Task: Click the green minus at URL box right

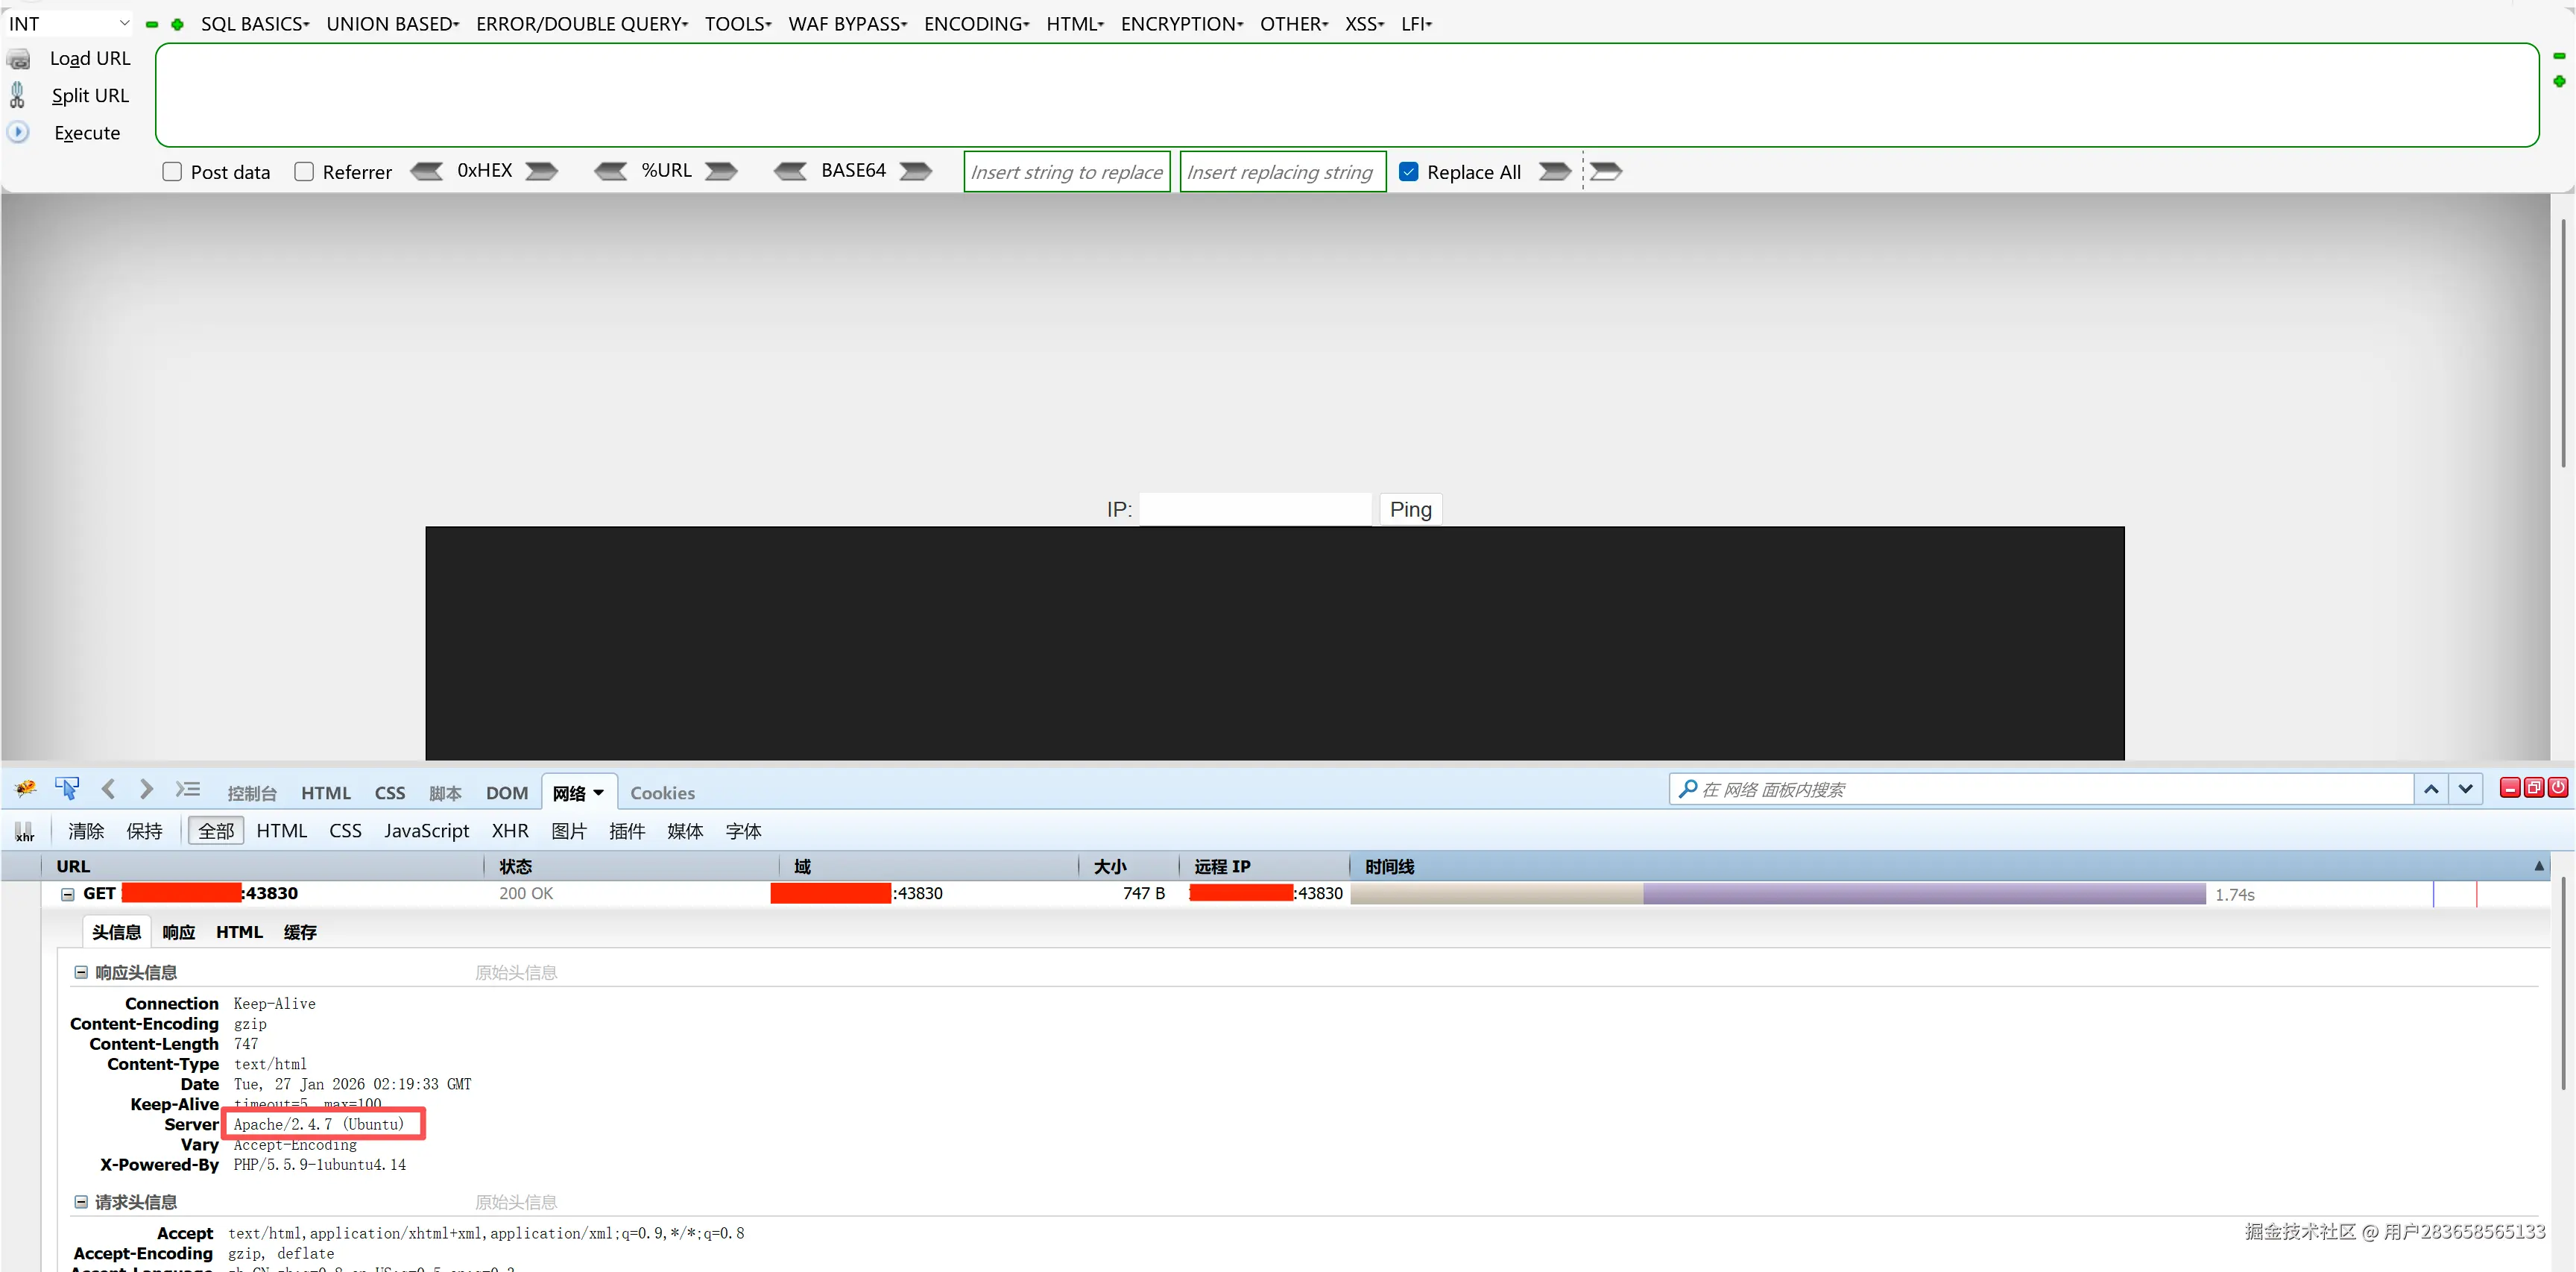Action: point(2560,56)
